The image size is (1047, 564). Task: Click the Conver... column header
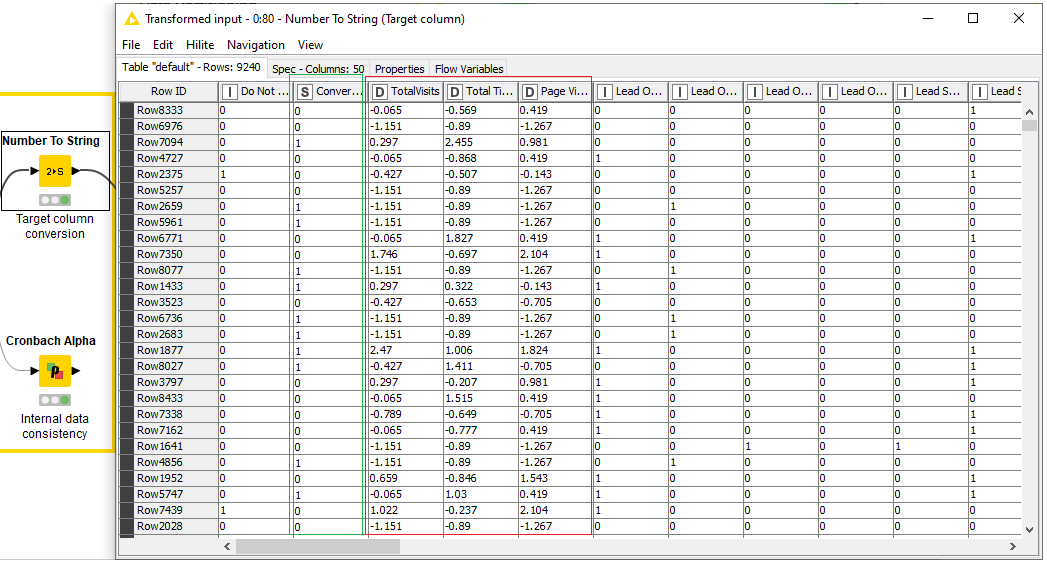[331, 91]
